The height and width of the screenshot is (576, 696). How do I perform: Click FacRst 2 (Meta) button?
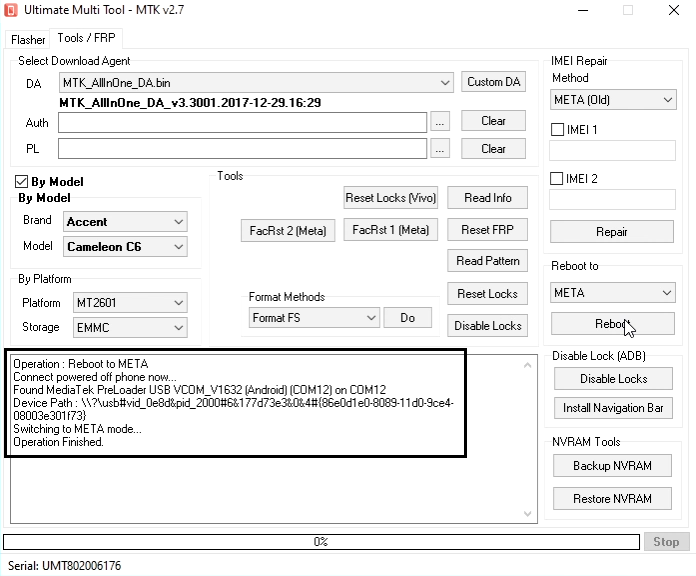click(x=288, y=231)
